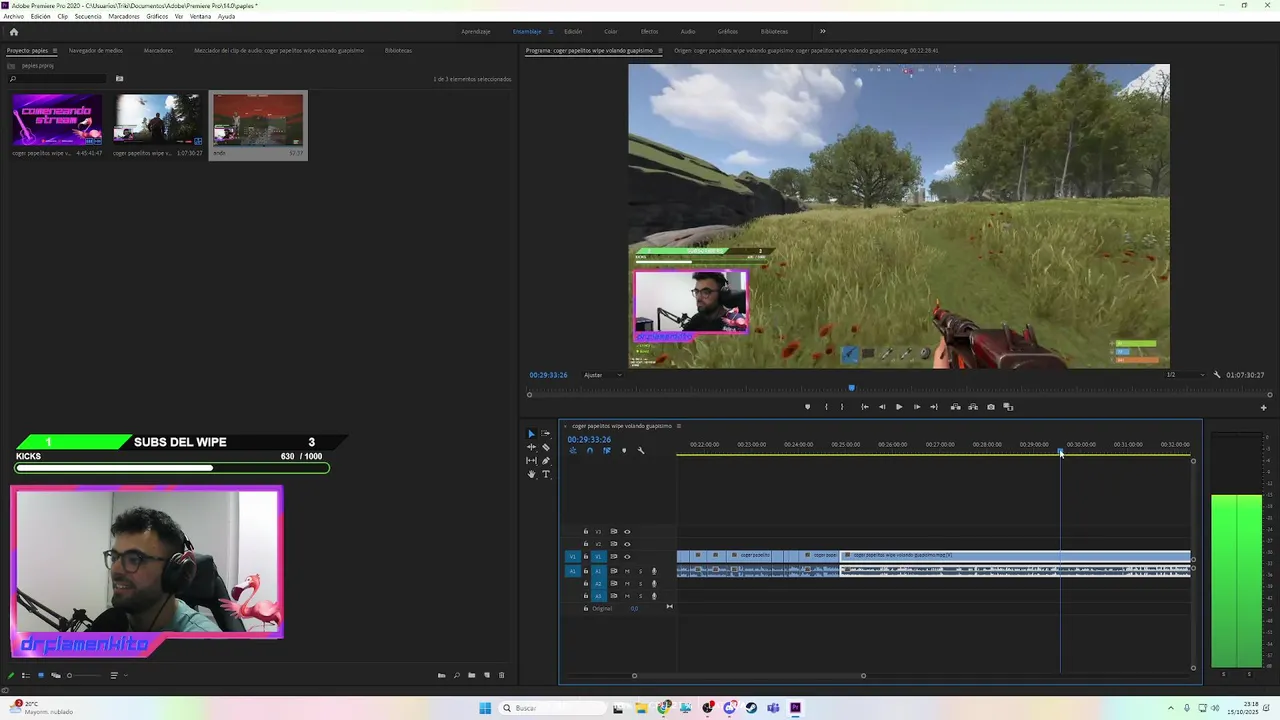Click the Lift button in Program monitor
Screen dimensions: 1280x720
[x=955, y=407]
